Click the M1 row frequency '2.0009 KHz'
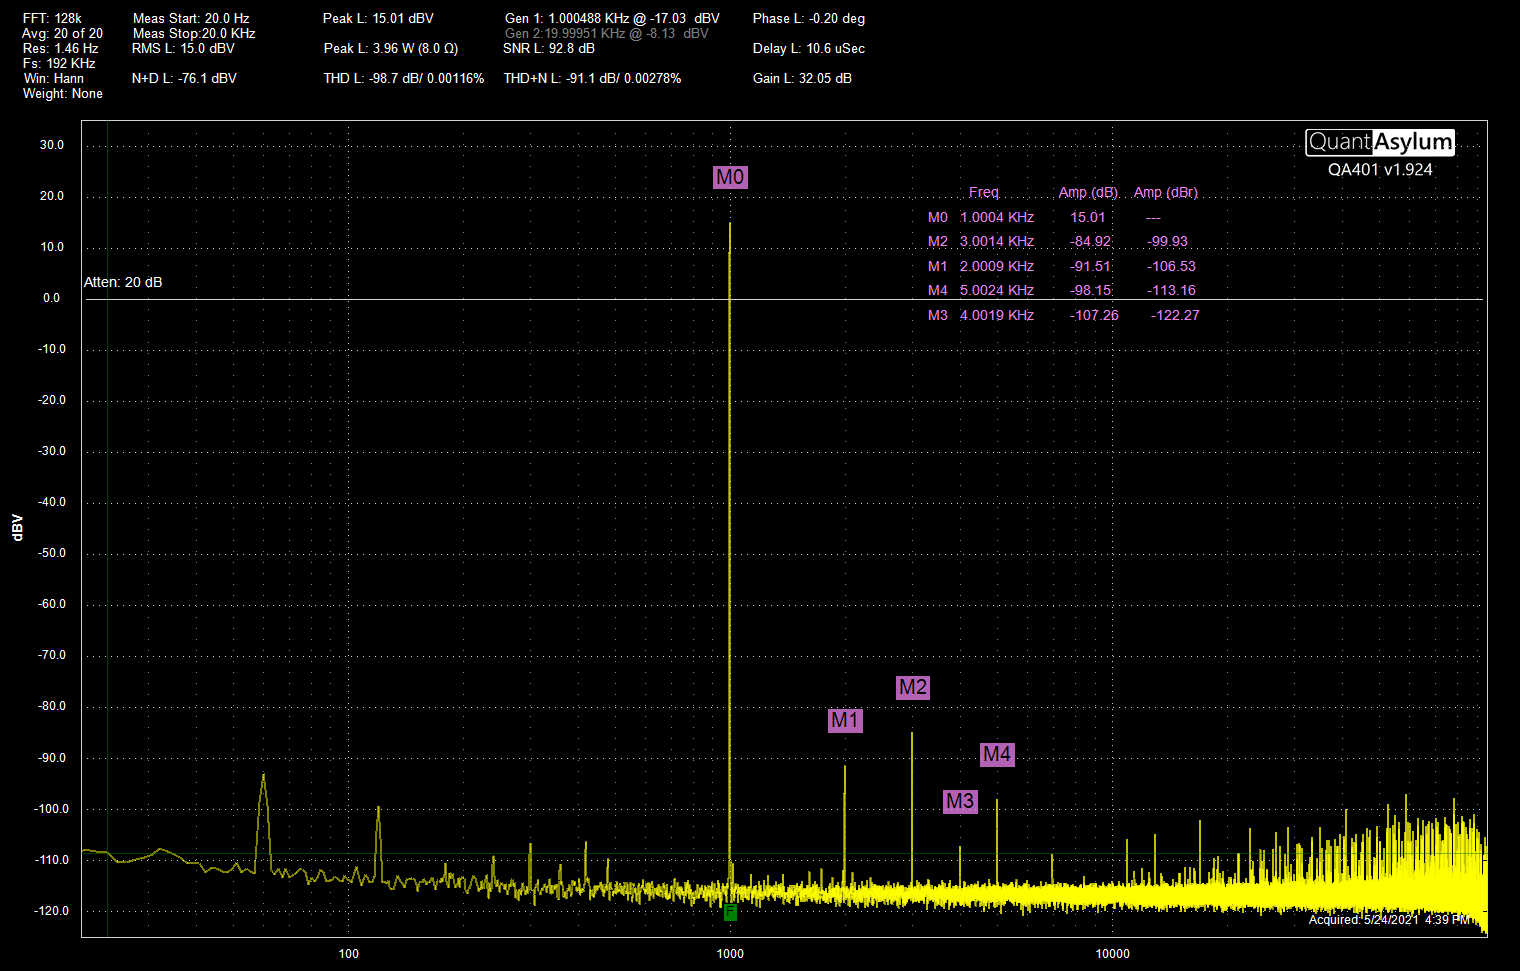This screenshot has height=971, width=1520. (997, 266)
